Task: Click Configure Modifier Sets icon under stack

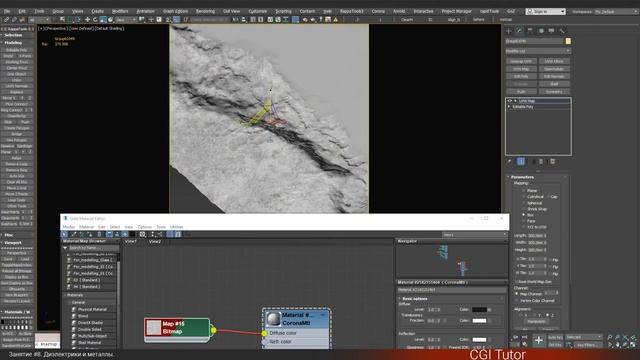Action: click(x=552, y=162)
